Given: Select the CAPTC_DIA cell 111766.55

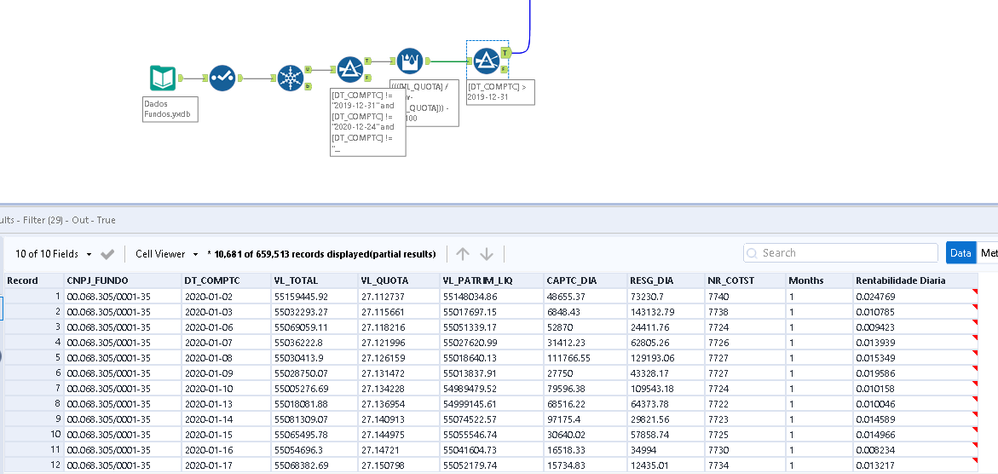Looking at the screenshot, I should tap(585, 358).
